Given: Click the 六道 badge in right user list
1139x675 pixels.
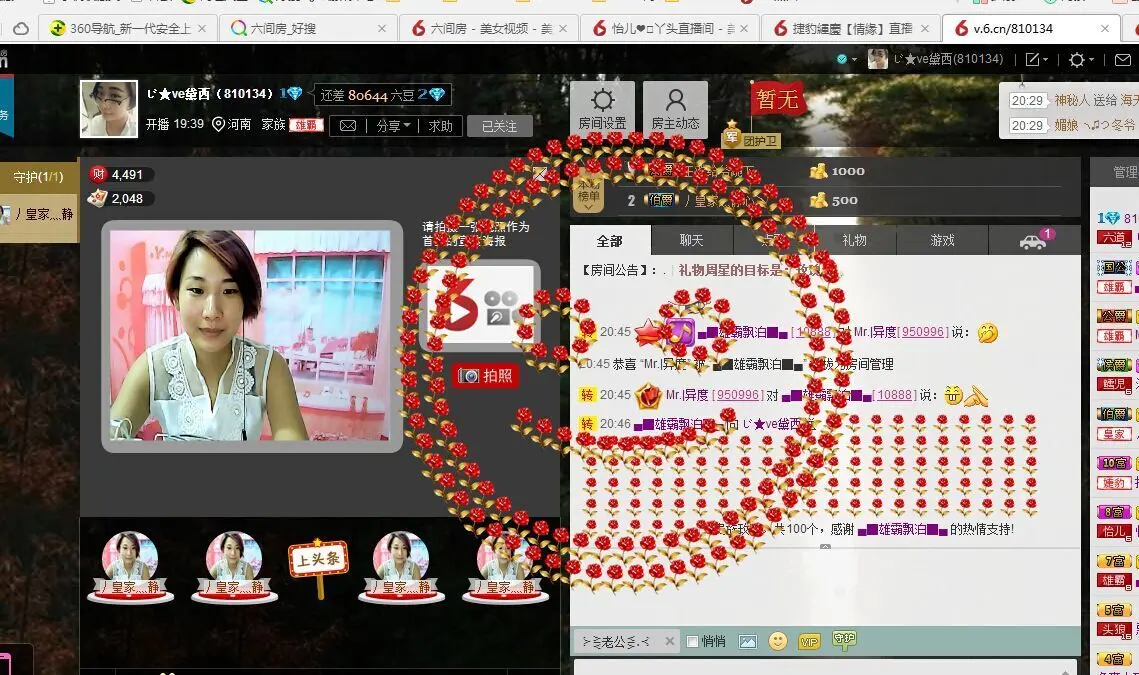Looking at the screenshot, I should coord(1114,238).
